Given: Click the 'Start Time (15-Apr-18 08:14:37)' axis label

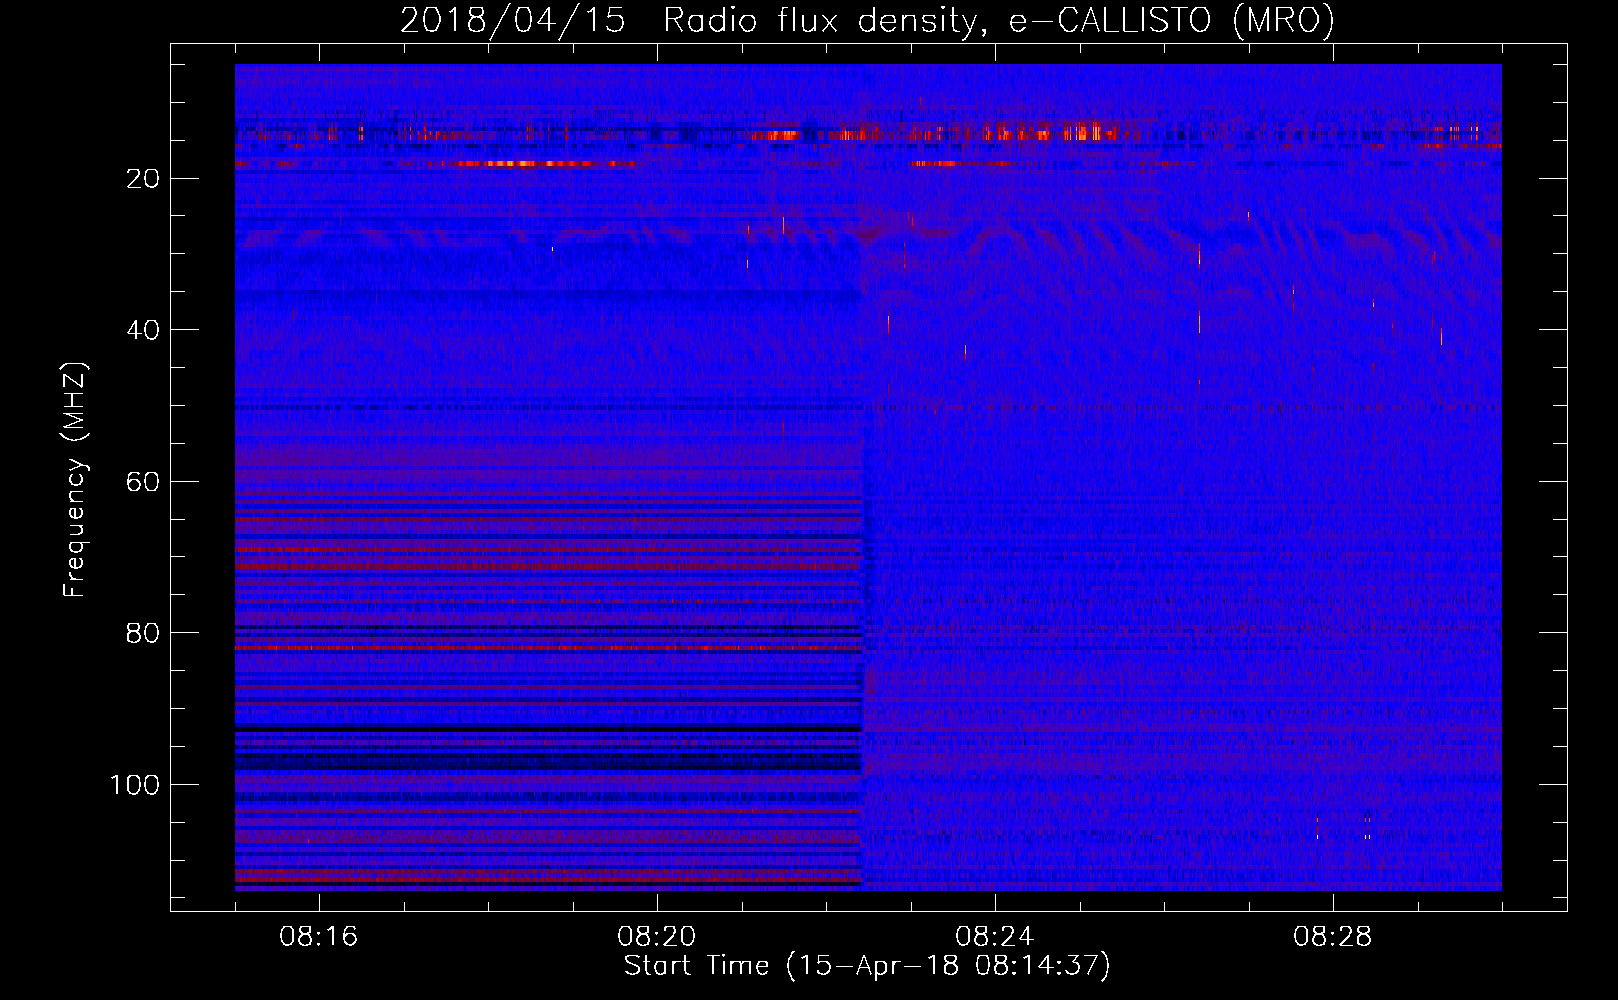Looking at the screenshot, I should point(867,966).
